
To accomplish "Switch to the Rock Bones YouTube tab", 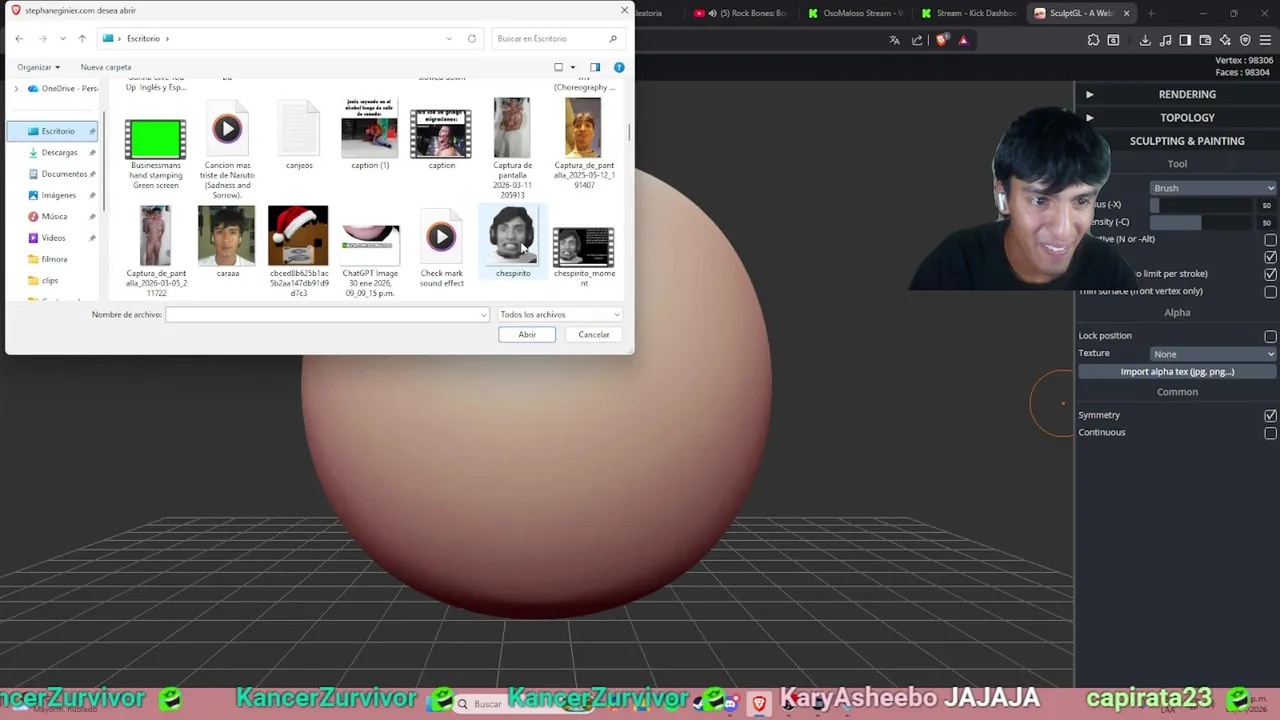I will point(740,13).
